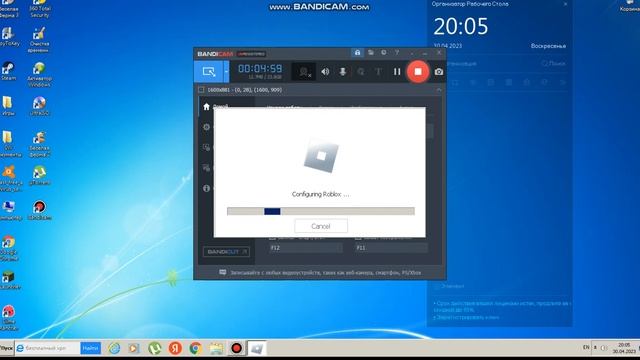
Task: Click the F11 hotkey field
Action: (x=391, y=248)
